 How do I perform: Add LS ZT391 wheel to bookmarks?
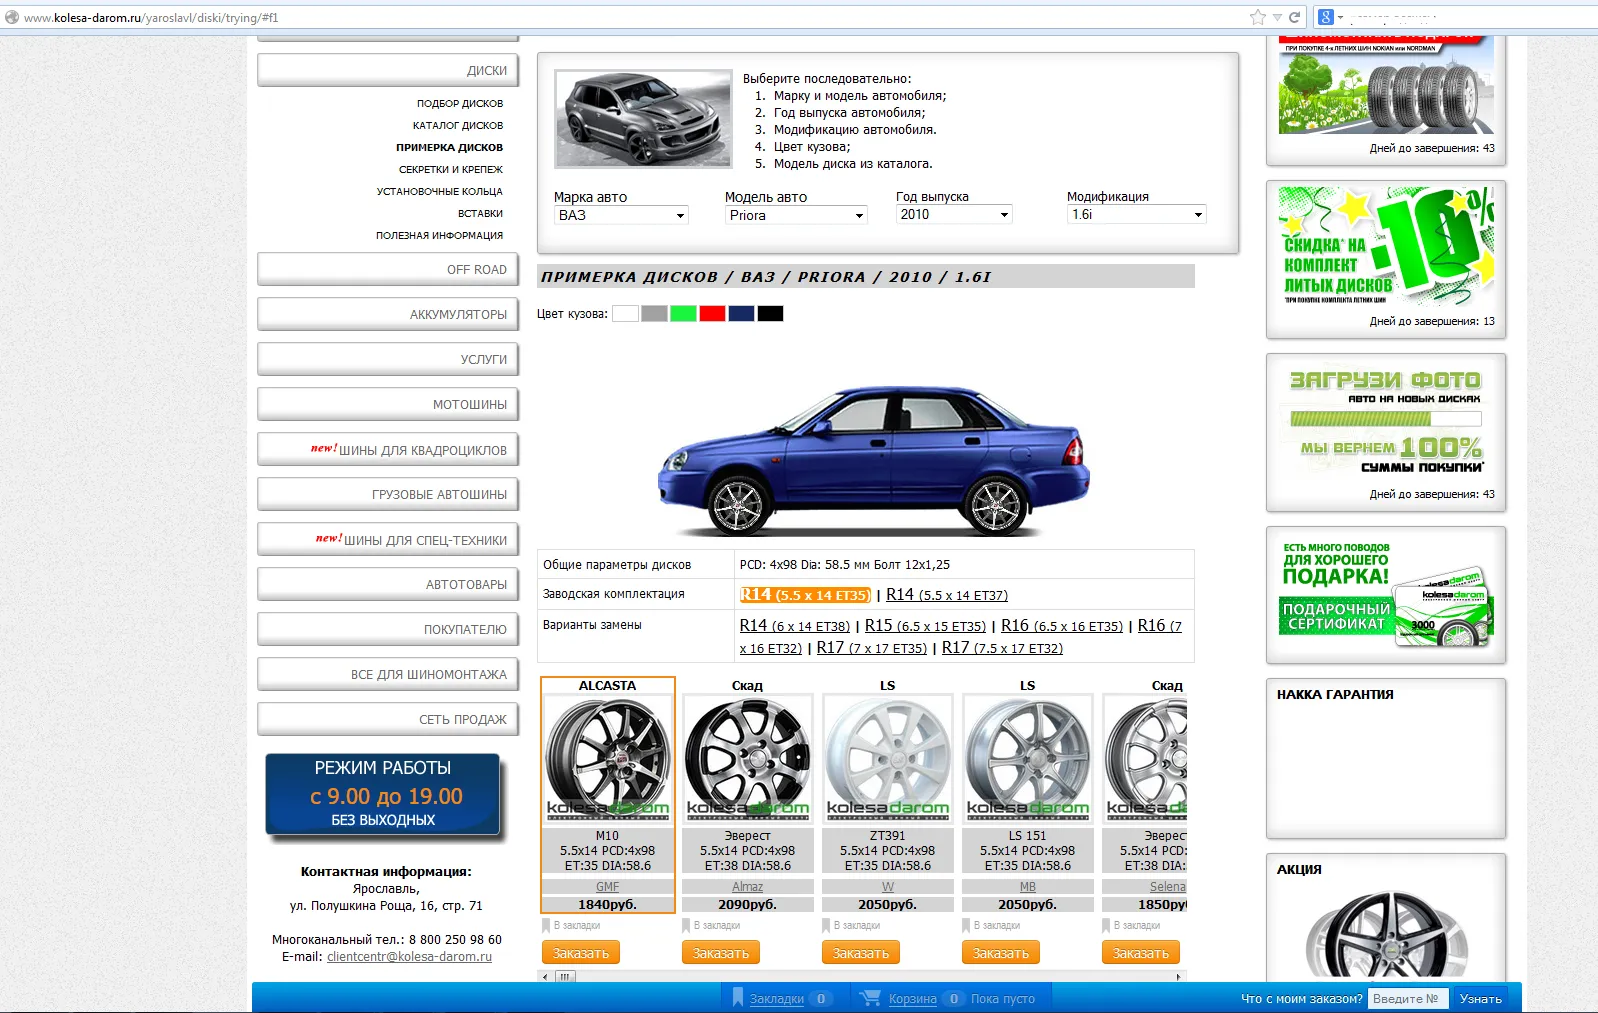[x=852, y=926]
